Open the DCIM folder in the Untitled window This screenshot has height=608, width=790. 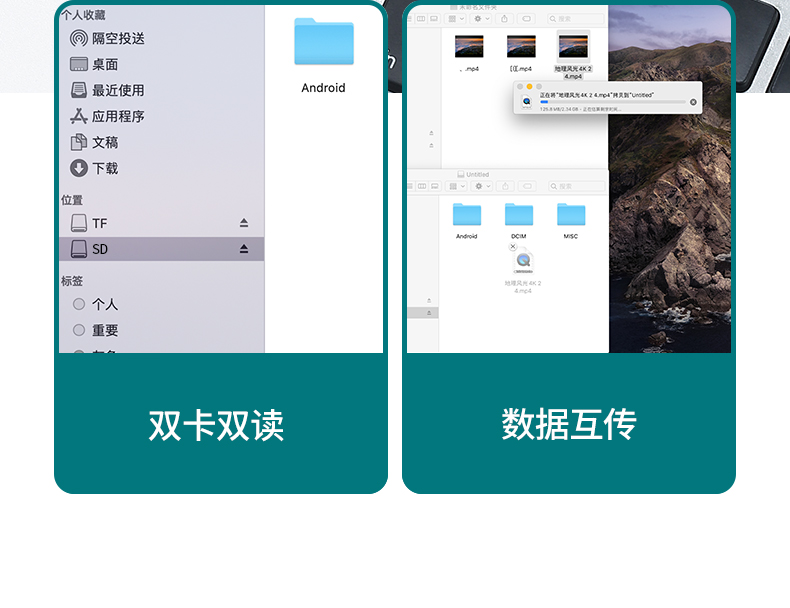tap(518, 215)
